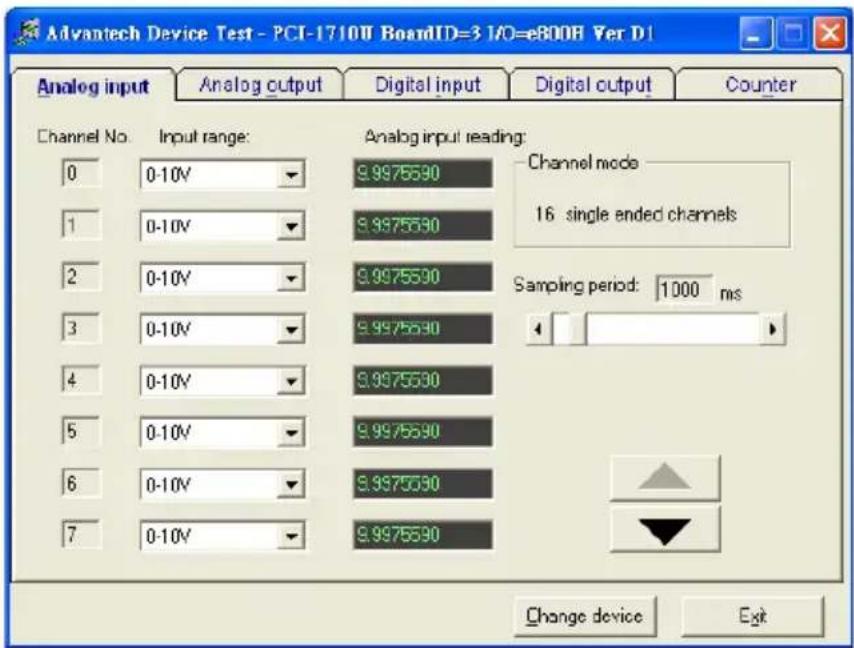Click the "16 single ended channels" text
Viewport: 854px width, 648px height.
click(x=635, y=215)
